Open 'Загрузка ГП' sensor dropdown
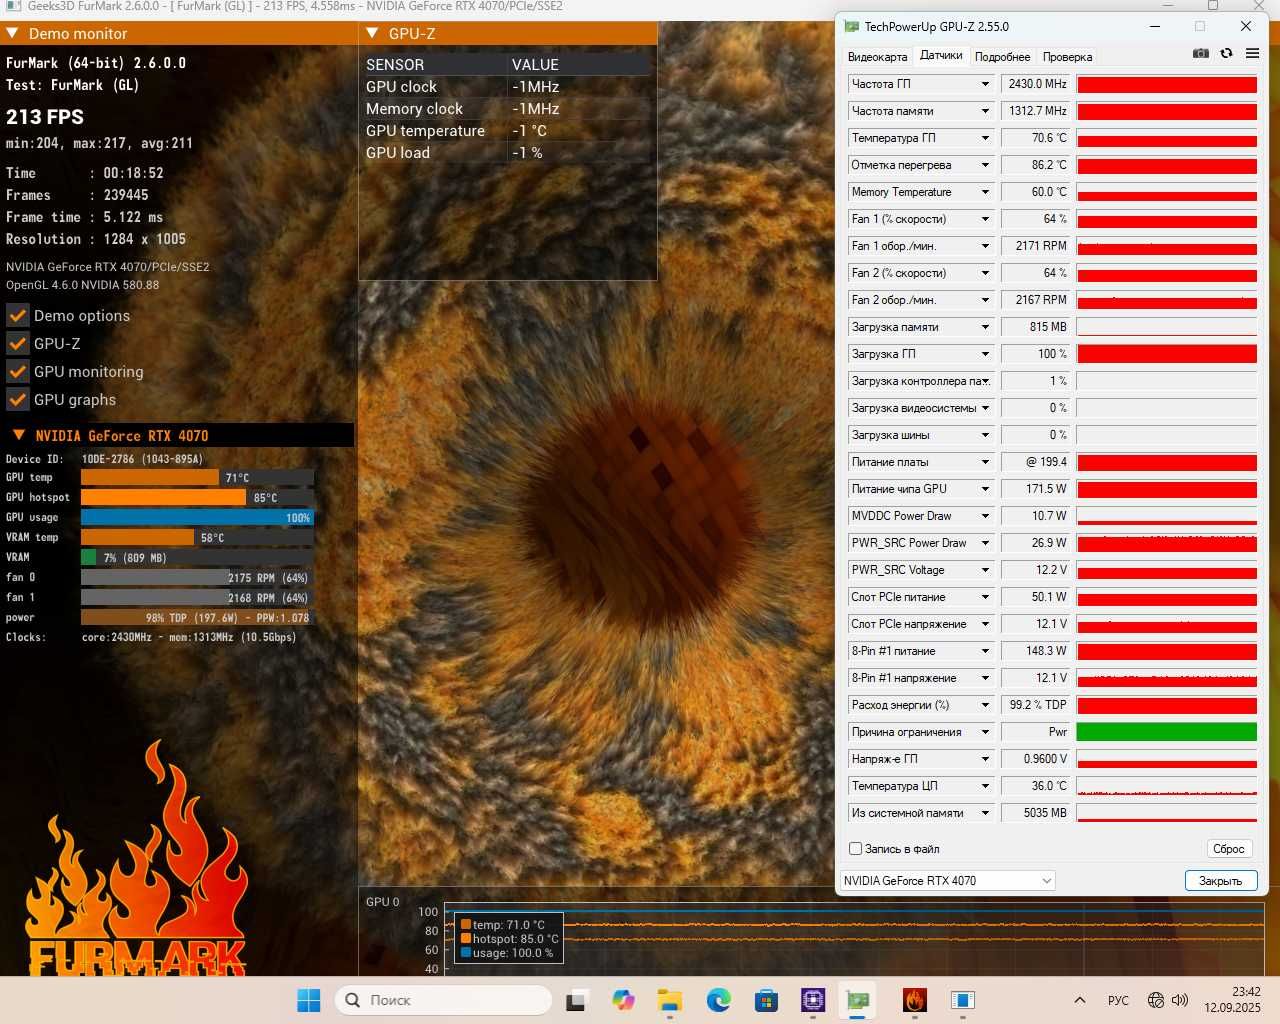 985,354
